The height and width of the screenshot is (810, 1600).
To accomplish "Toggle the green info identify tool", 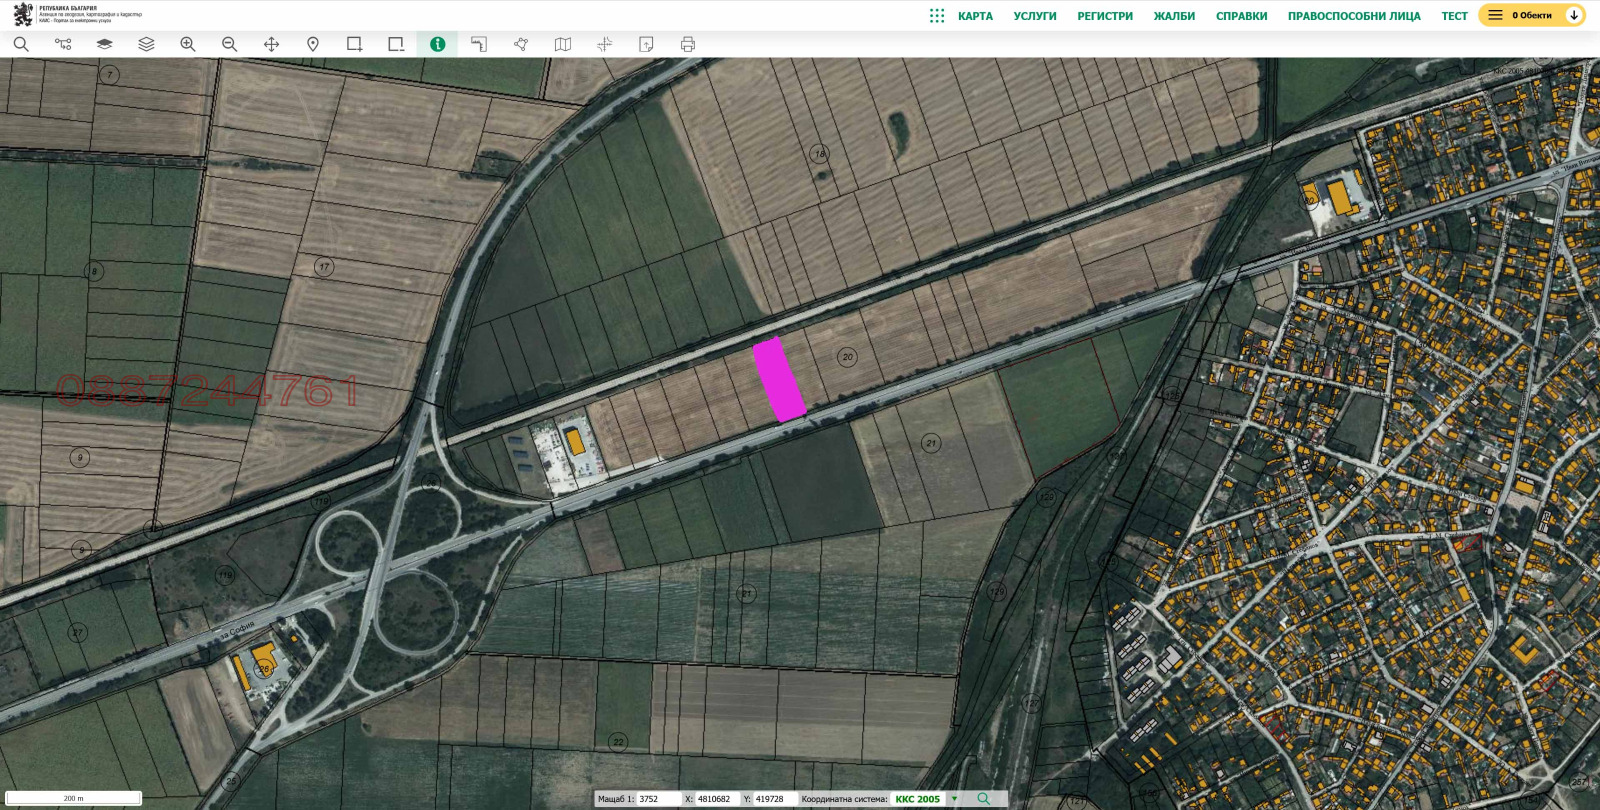I will pos(438,44).
